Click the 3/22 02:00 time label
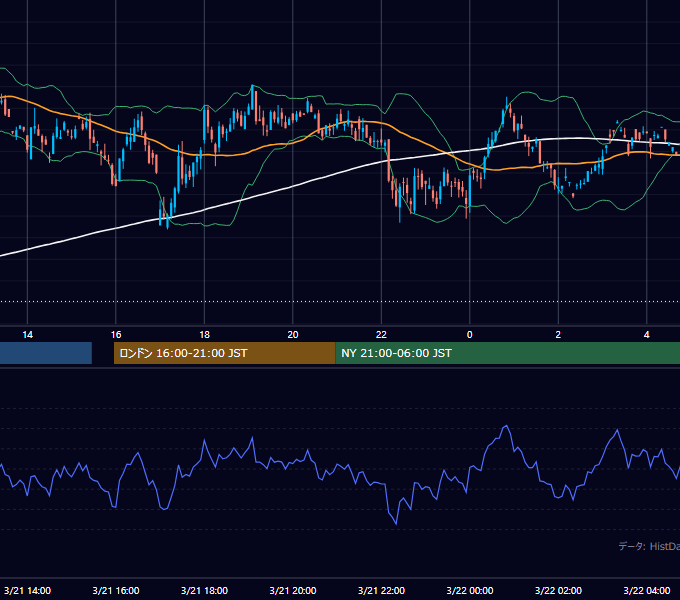The height and width of the screenshot is (600, 680). (x=558, y=590)
